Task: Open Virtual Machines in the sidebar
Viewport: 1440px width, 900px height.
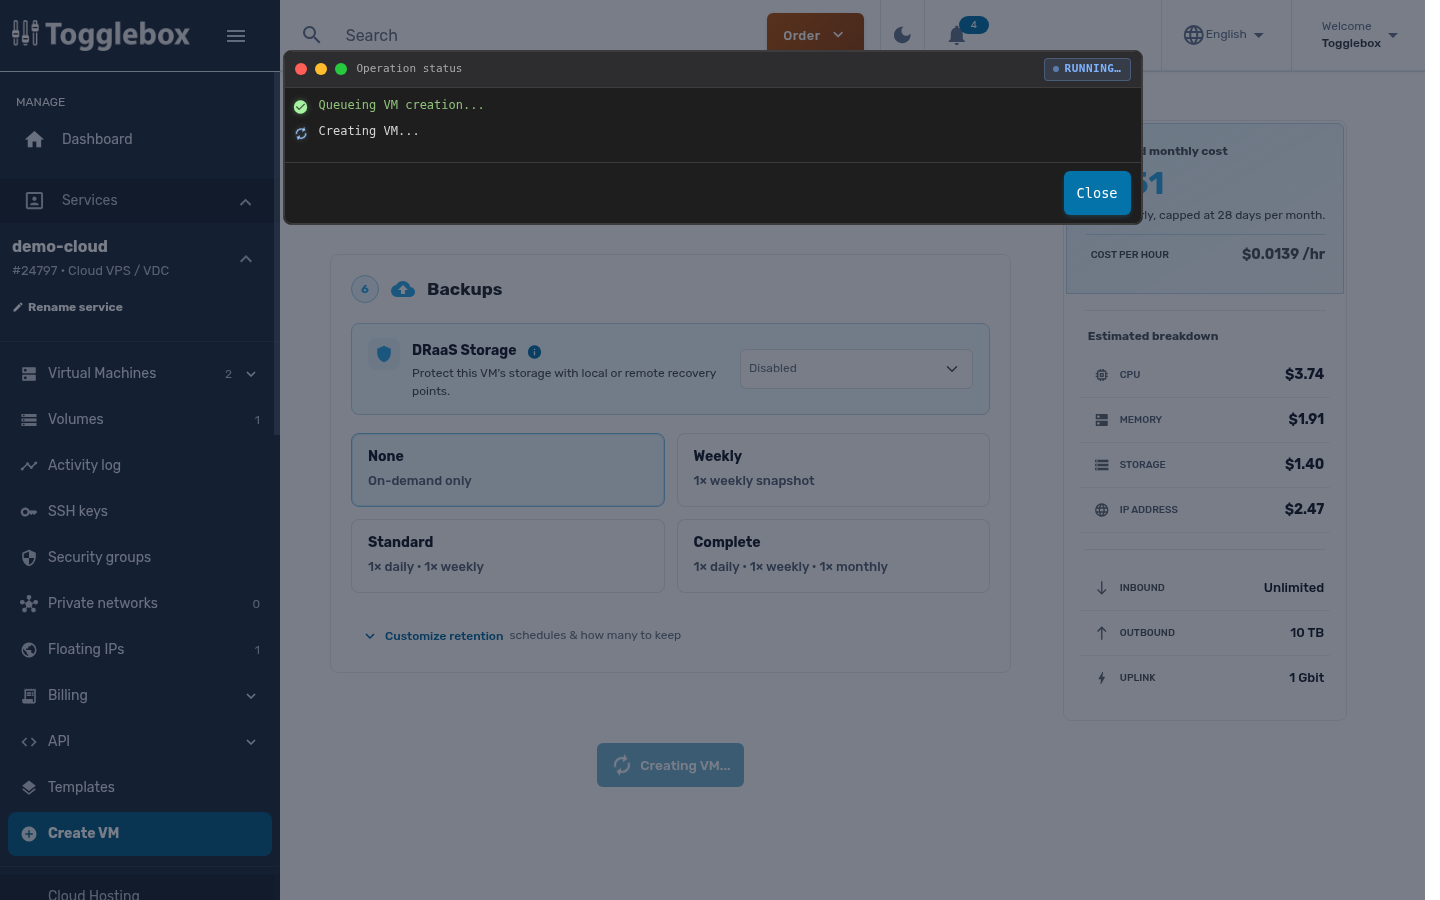Action: (x=139, y=374)
